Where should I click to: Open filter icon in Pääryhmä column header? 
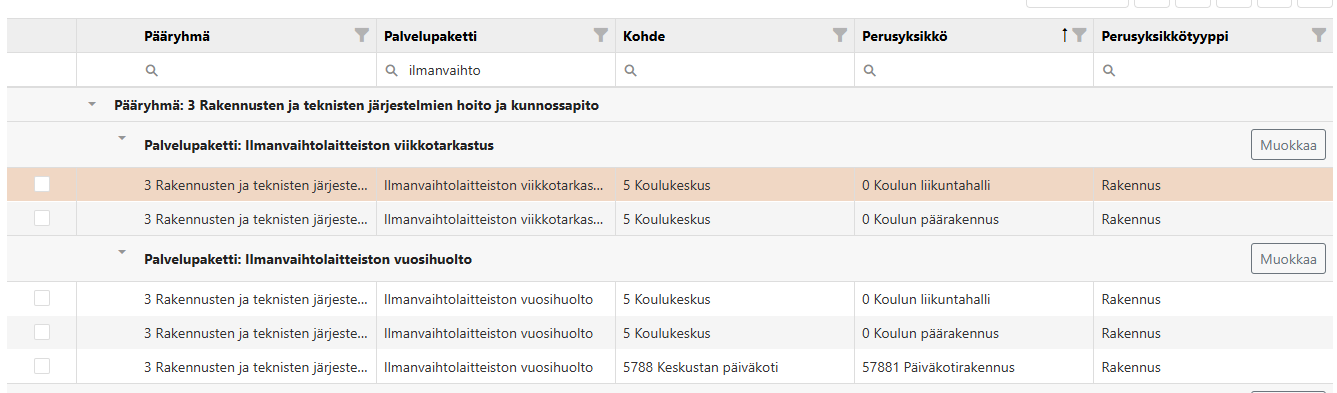tap(362, 35)
